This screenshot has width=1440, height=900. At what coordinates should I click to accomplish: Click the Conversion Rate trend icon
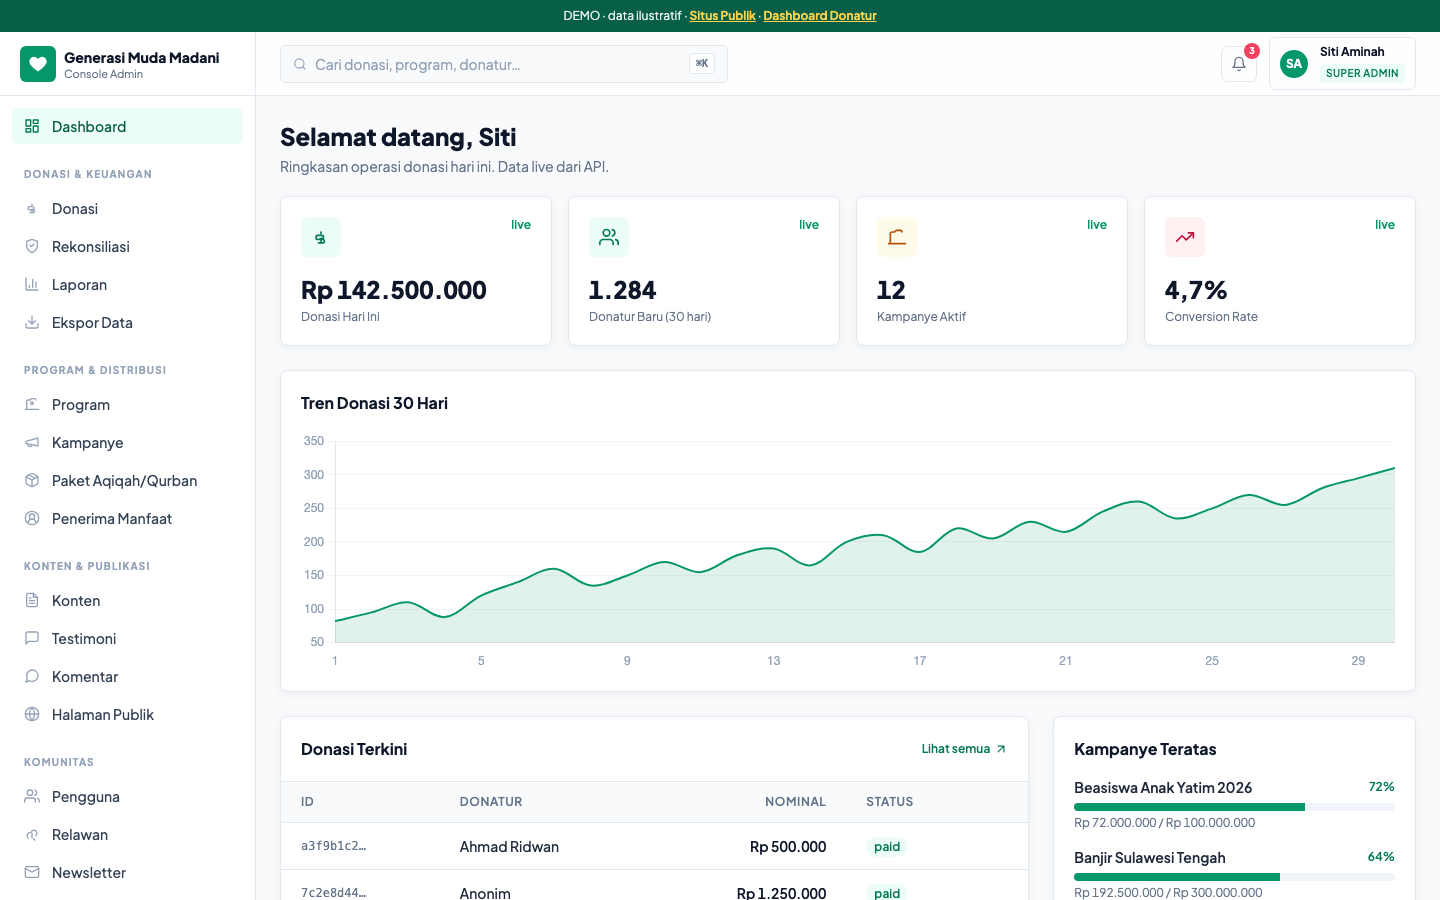(1185, 237)
